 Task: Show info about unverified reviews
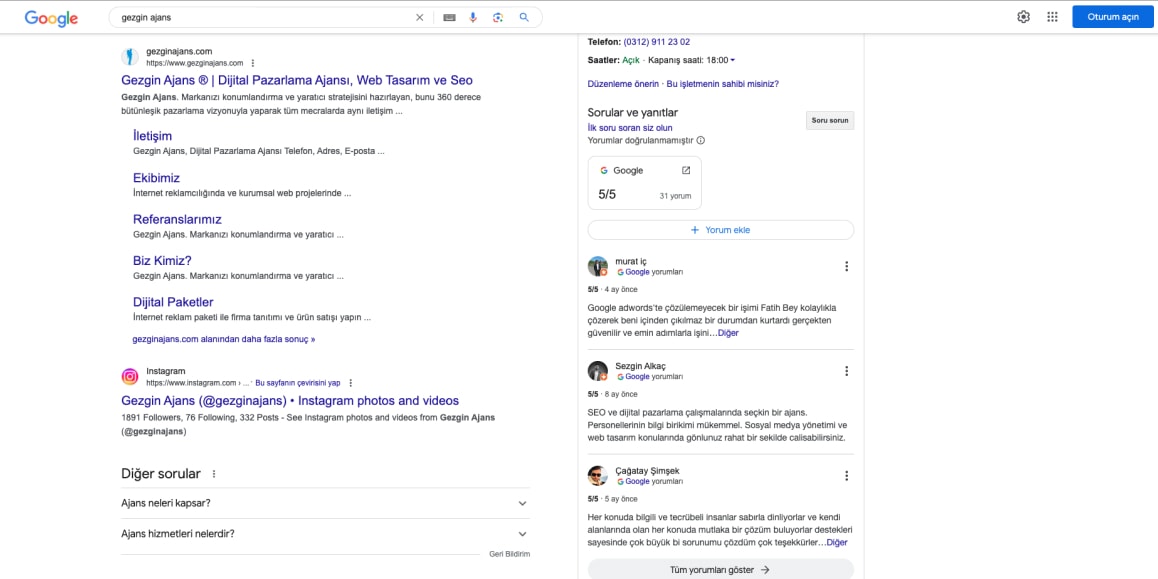click(x=701, y=140)
